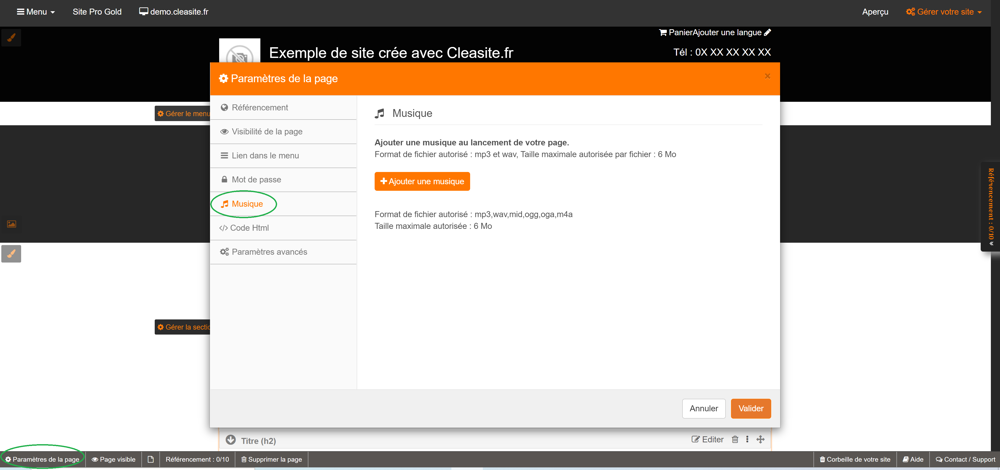Image resolution: width=1000 pixels, height=470 pixels.
Task: Expand the Gérer votre site dropdown
Action: click(x=943, y=12)
